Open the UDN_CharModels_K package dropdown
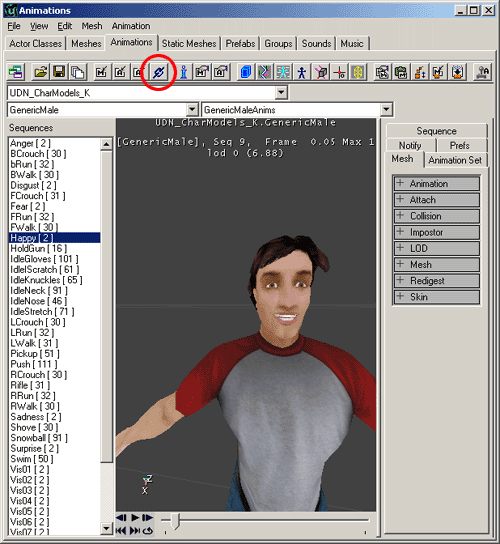 coord(281,93)
